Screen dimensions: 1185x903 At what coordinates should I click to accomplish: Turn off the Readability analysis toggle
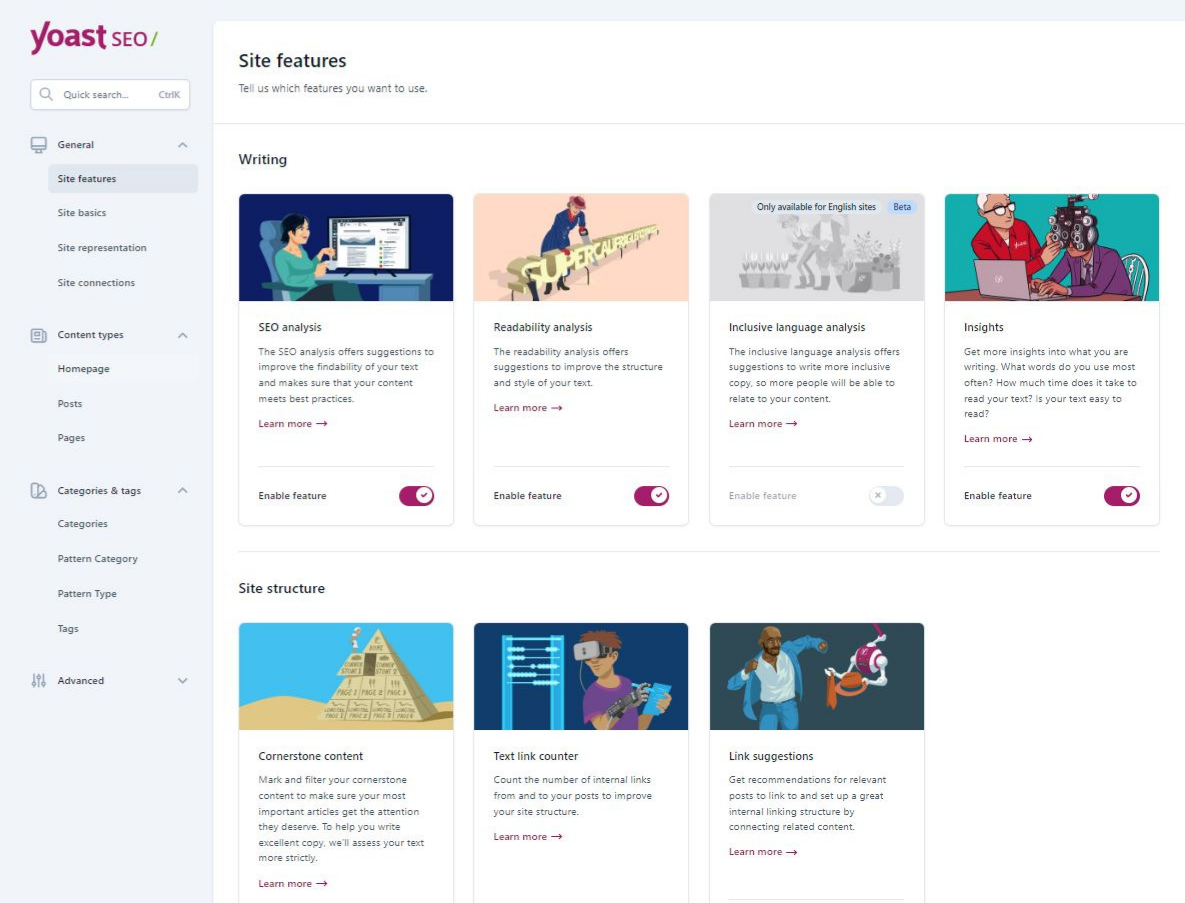[651, 496]
